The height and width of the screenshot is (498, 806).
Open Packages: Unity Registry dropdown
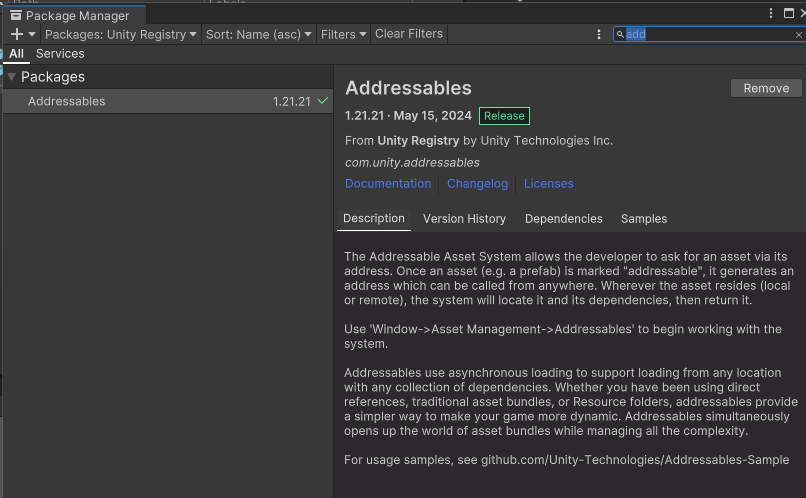tap(121, 34)
